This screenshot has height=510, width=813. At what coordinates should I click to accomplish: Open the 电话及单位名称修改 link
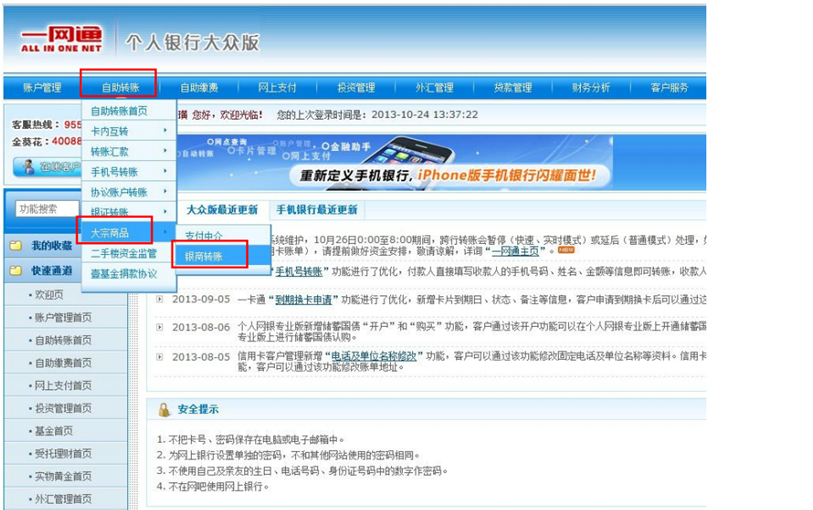point(374,356)
